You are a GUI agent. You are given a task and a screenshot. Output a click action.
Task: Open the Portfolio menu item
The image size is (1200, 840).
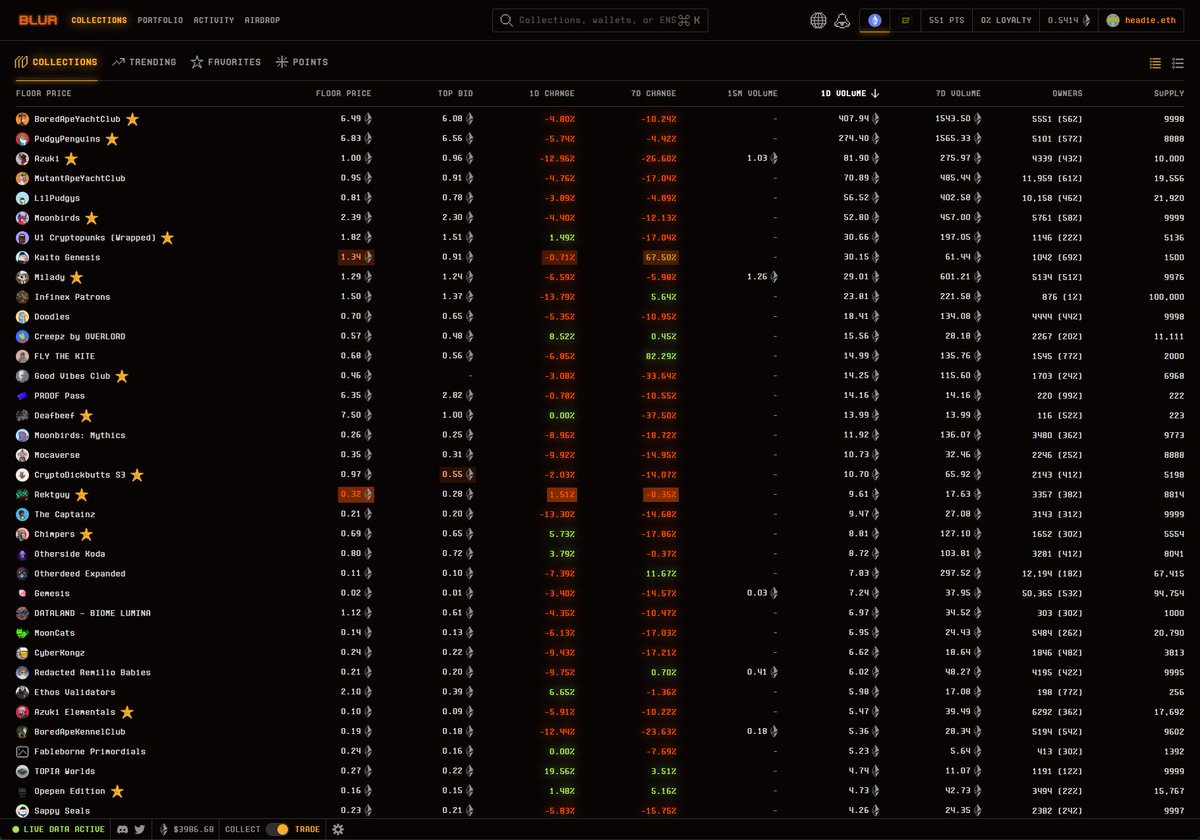coord(160,20)
